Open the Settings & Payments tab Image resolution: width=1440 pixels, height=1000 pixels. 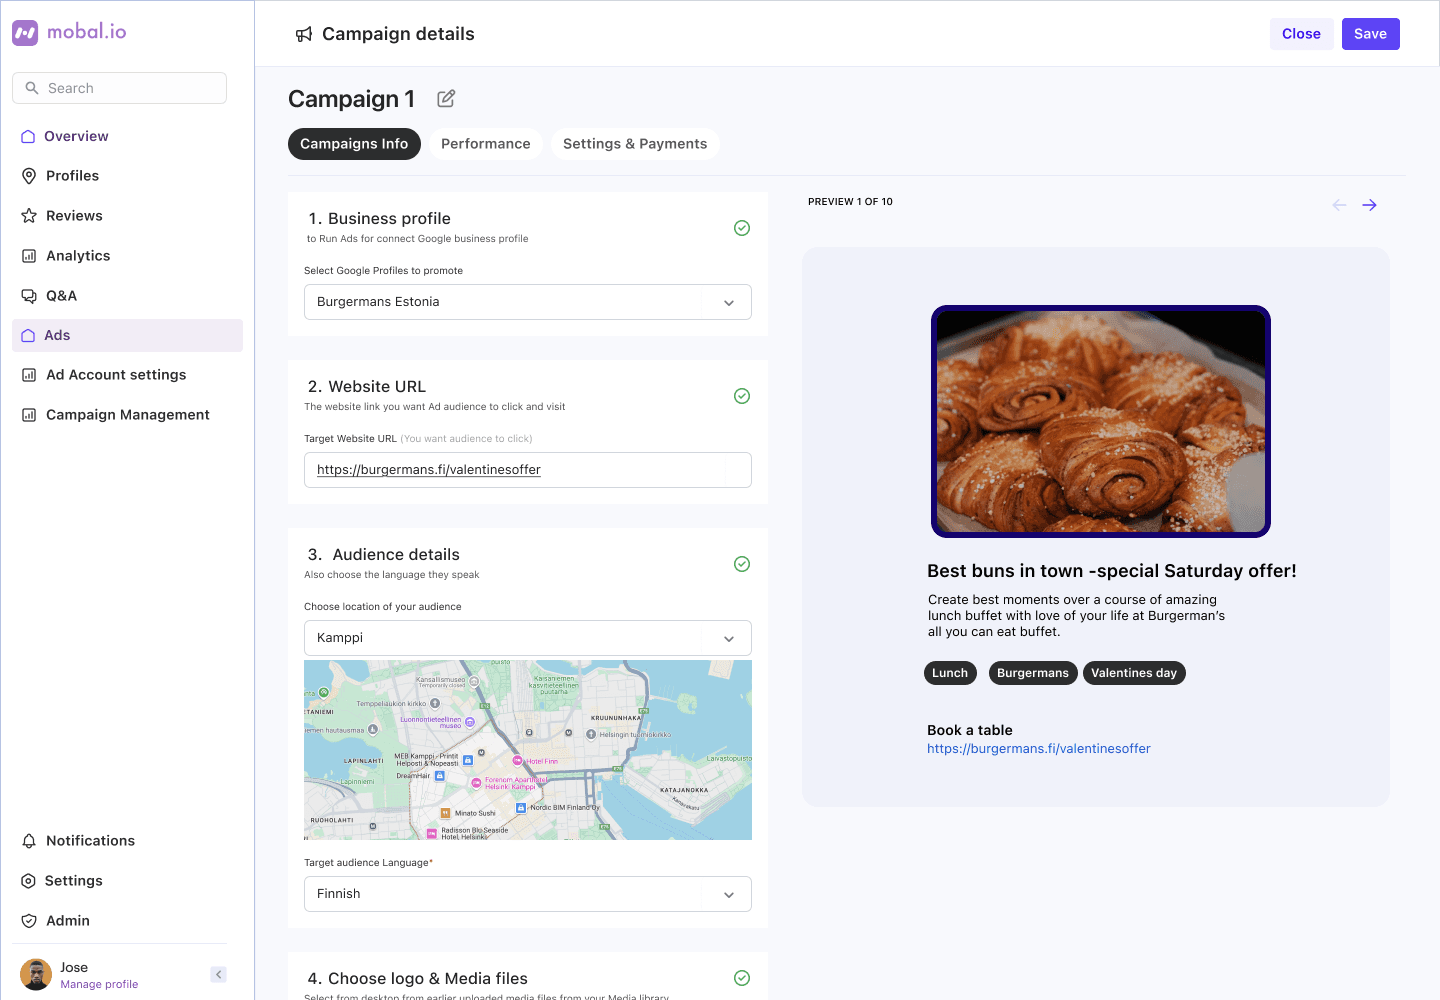pos(635,144)
